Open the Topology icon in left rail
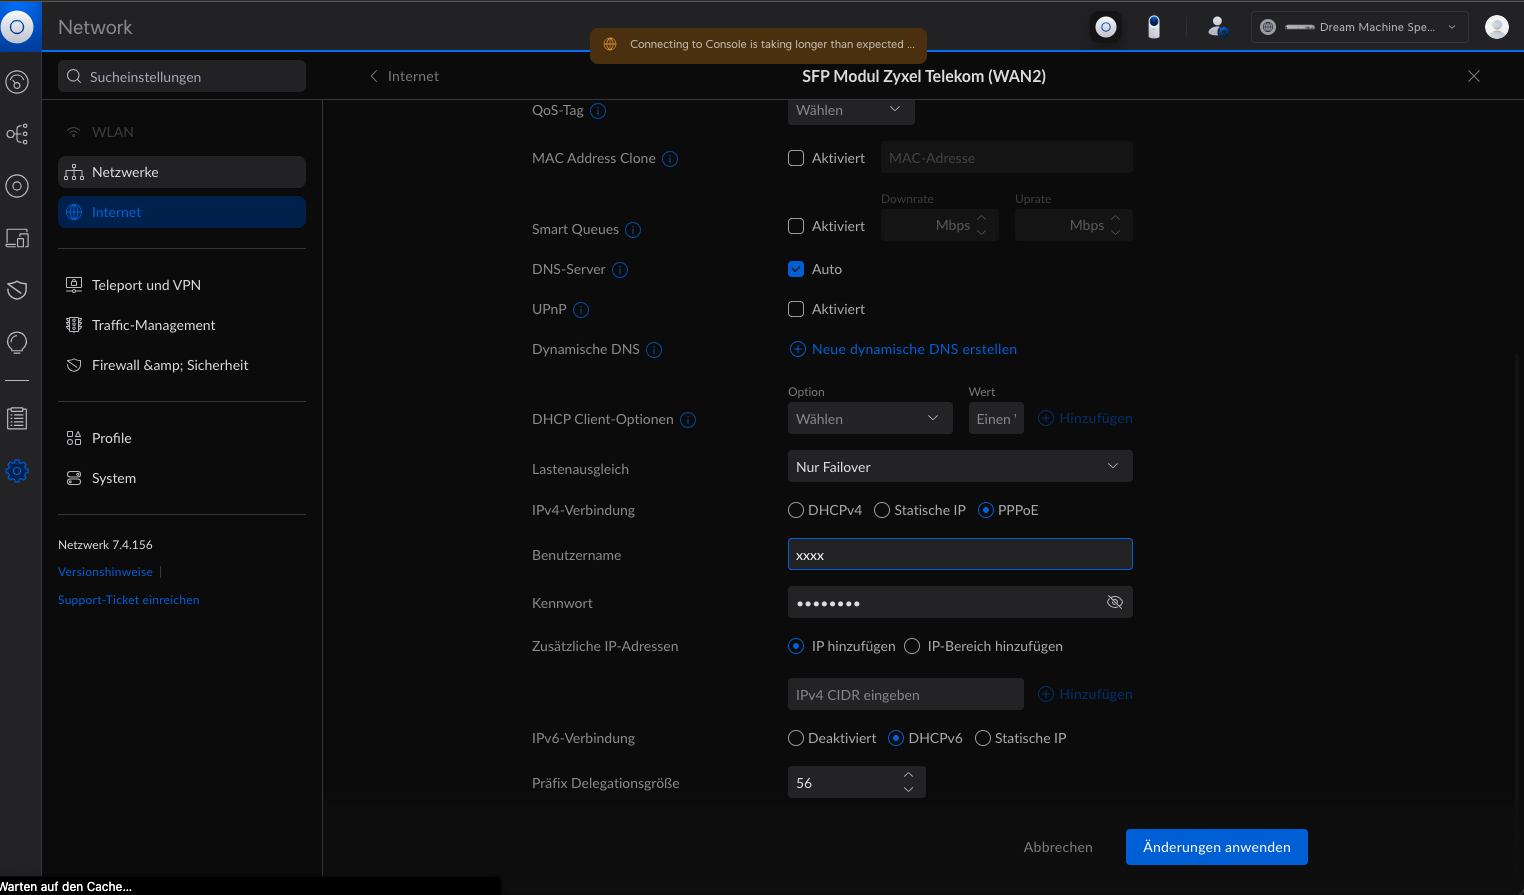Image resolution: width=1524 pixels, height=895 pixels. [x=17, y=134]
